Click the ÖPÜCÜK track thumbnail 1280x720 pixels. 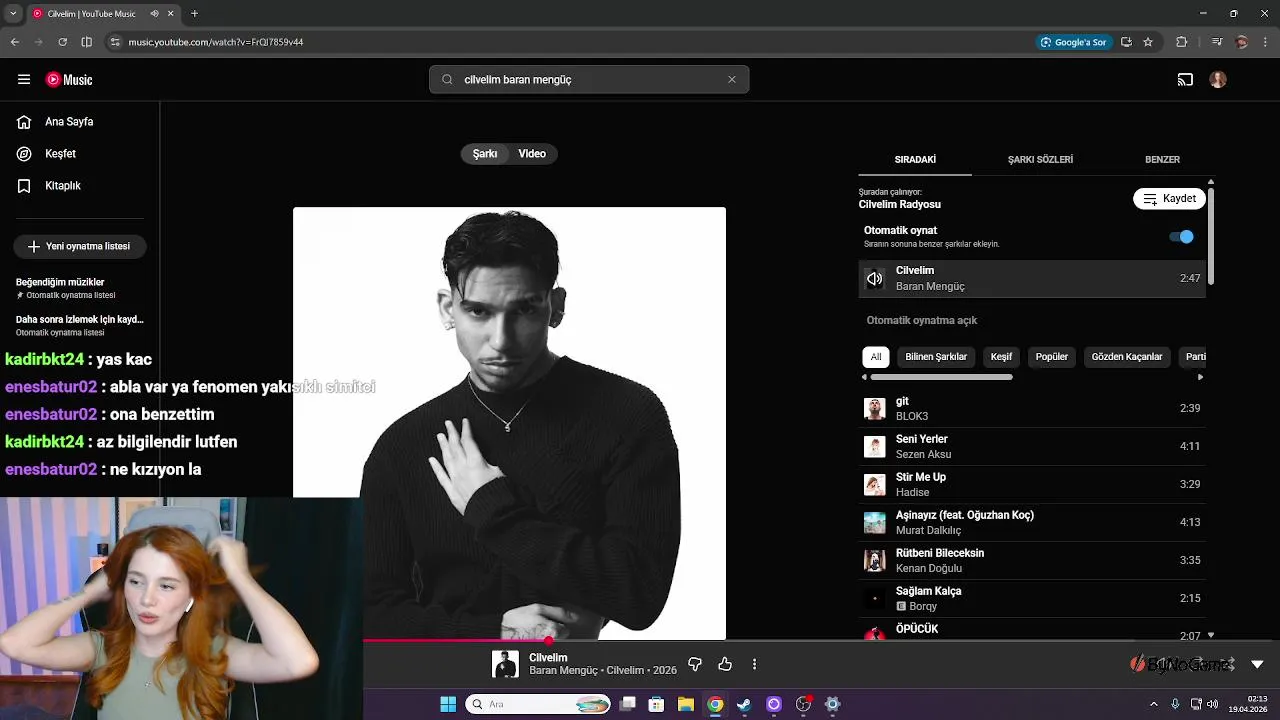point(875,633)
